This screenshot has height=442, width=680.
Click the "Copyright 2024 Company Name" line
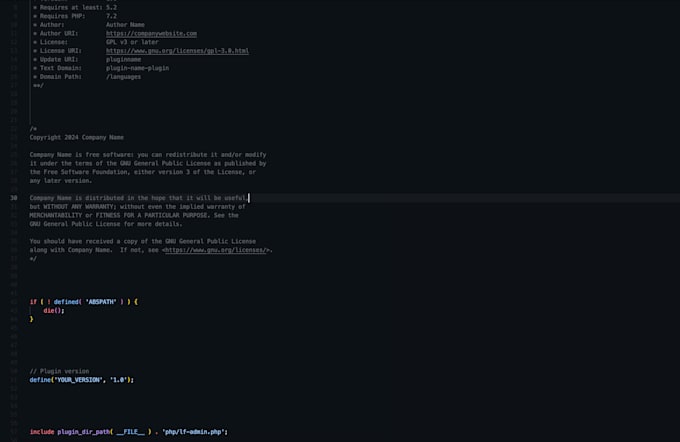pos(77,138)
